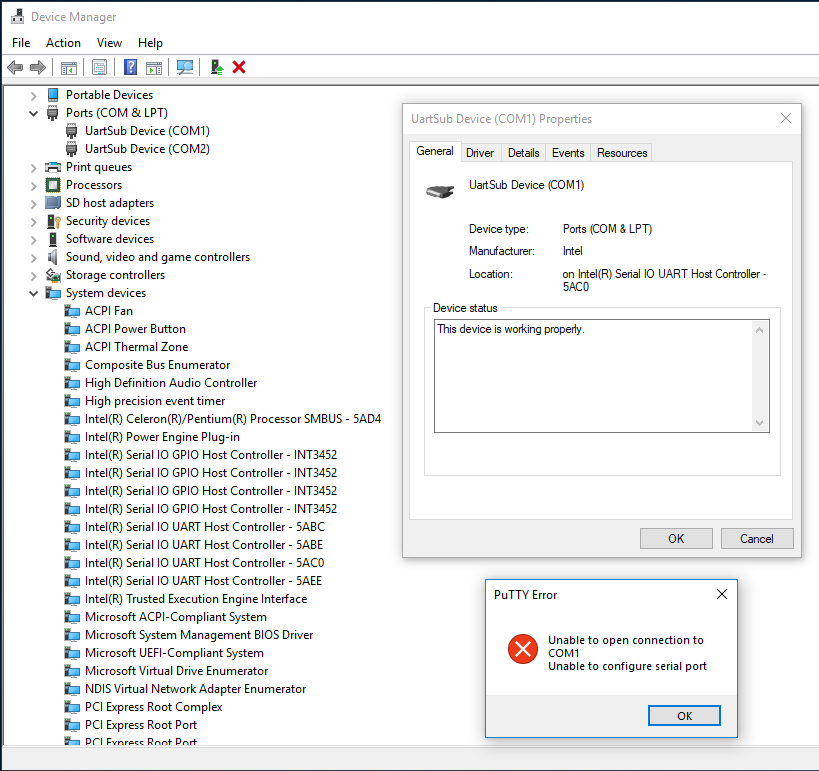
Task: Collapse the Ports (COM & LPT) node
Action: 33,113
